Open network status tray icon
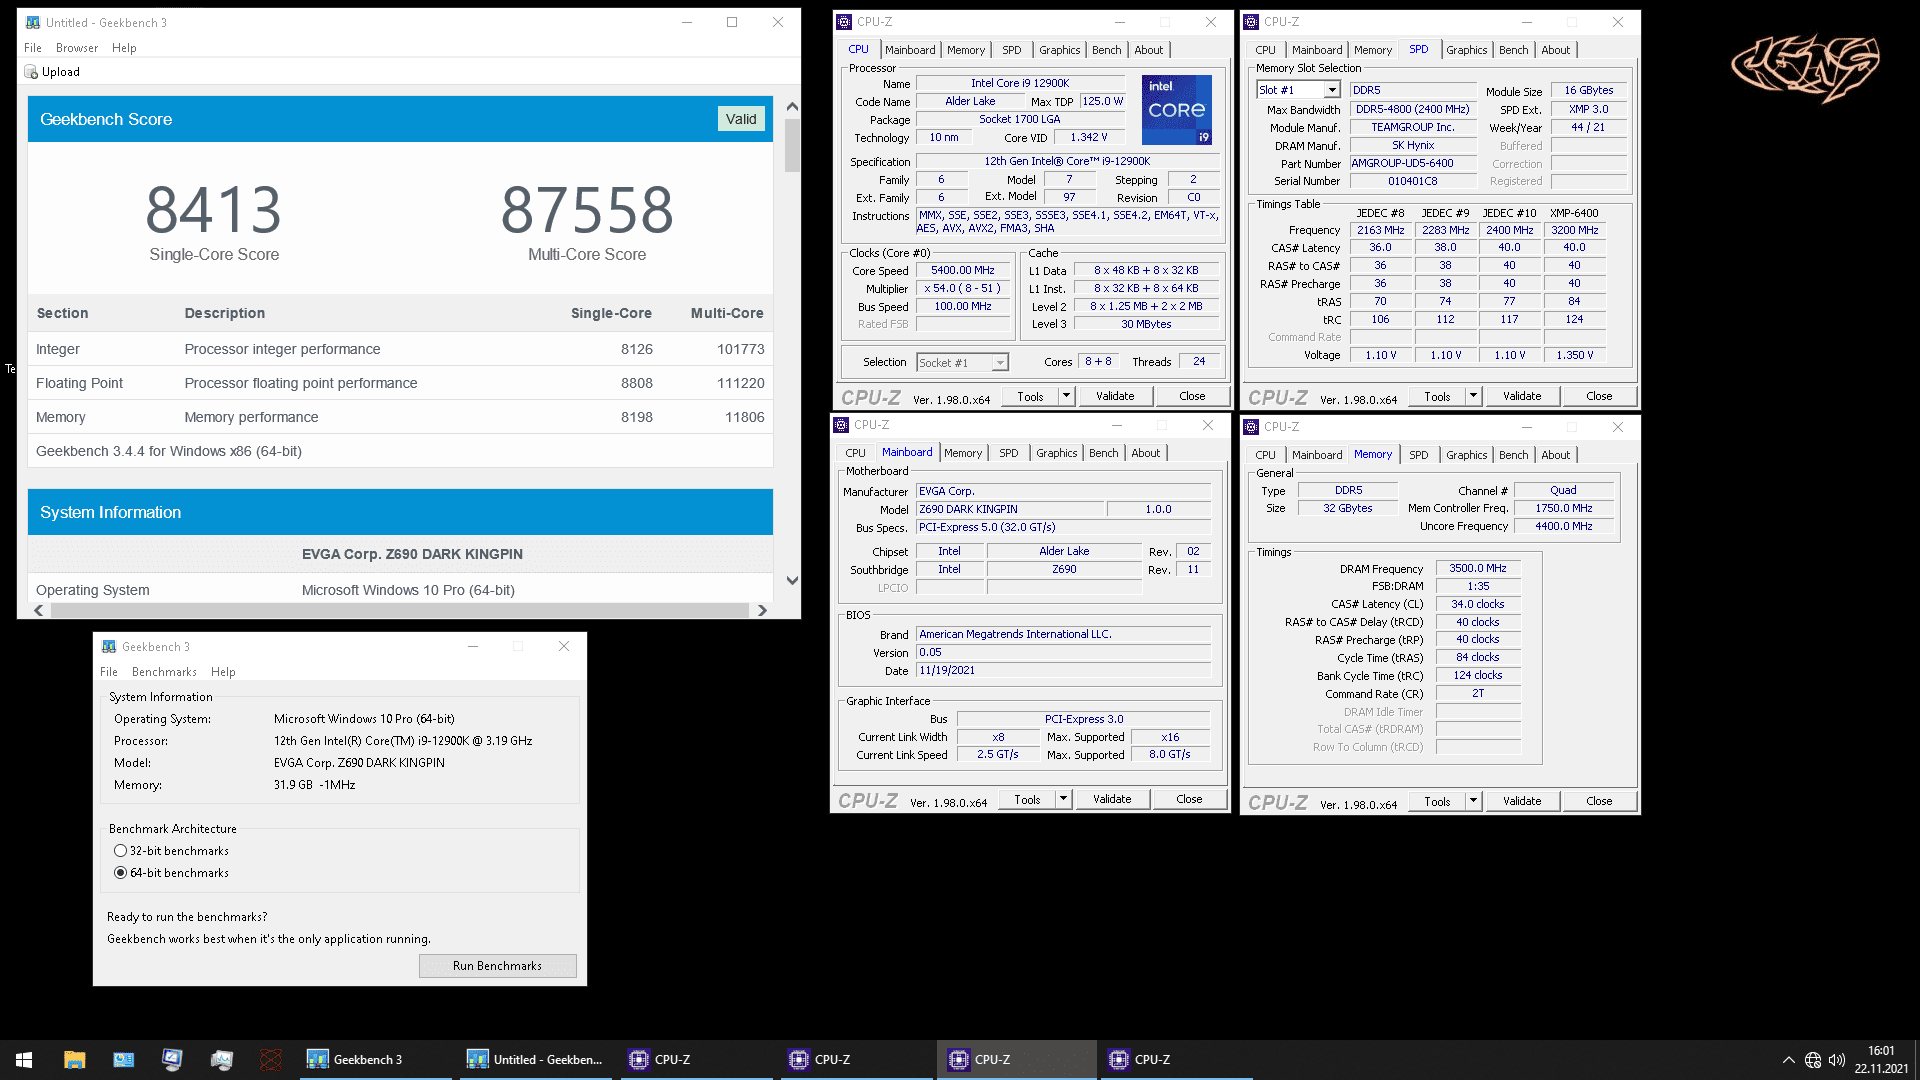 pos(1813,1060)
